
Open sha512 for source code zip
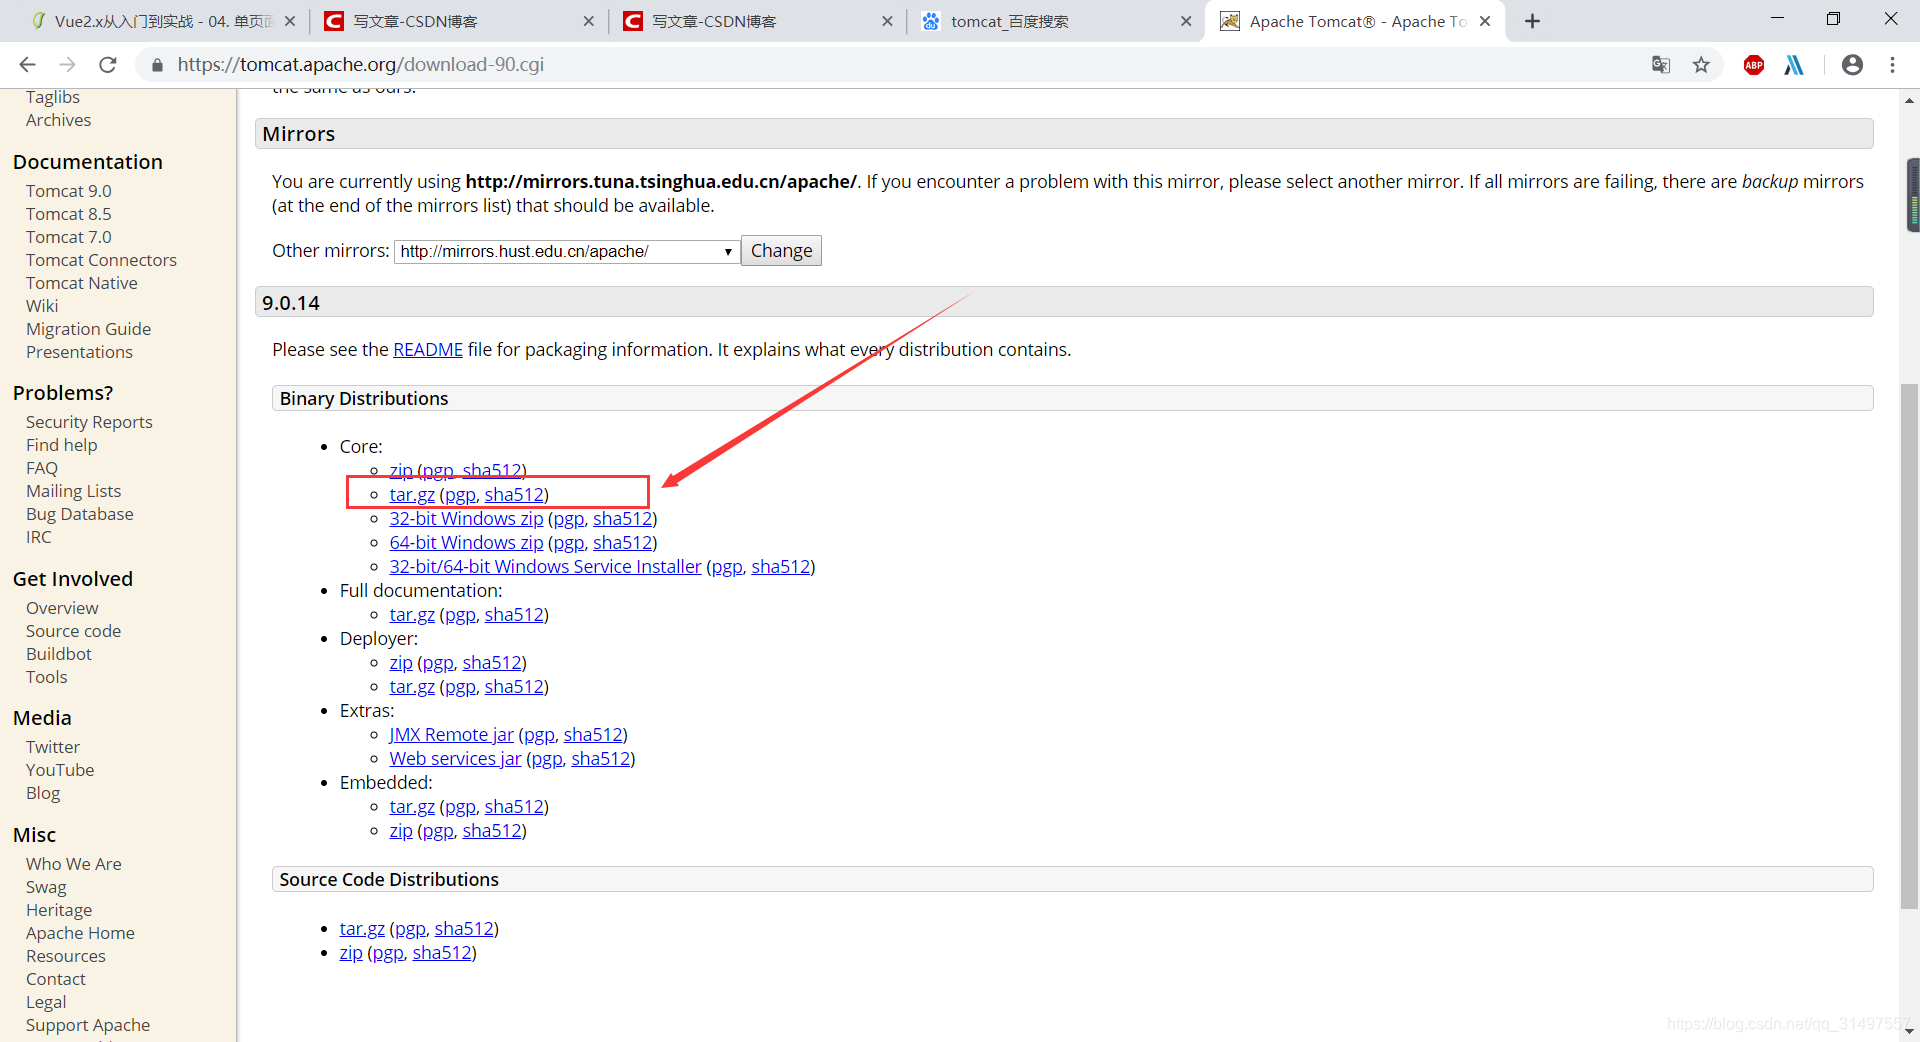click(441, 953)
